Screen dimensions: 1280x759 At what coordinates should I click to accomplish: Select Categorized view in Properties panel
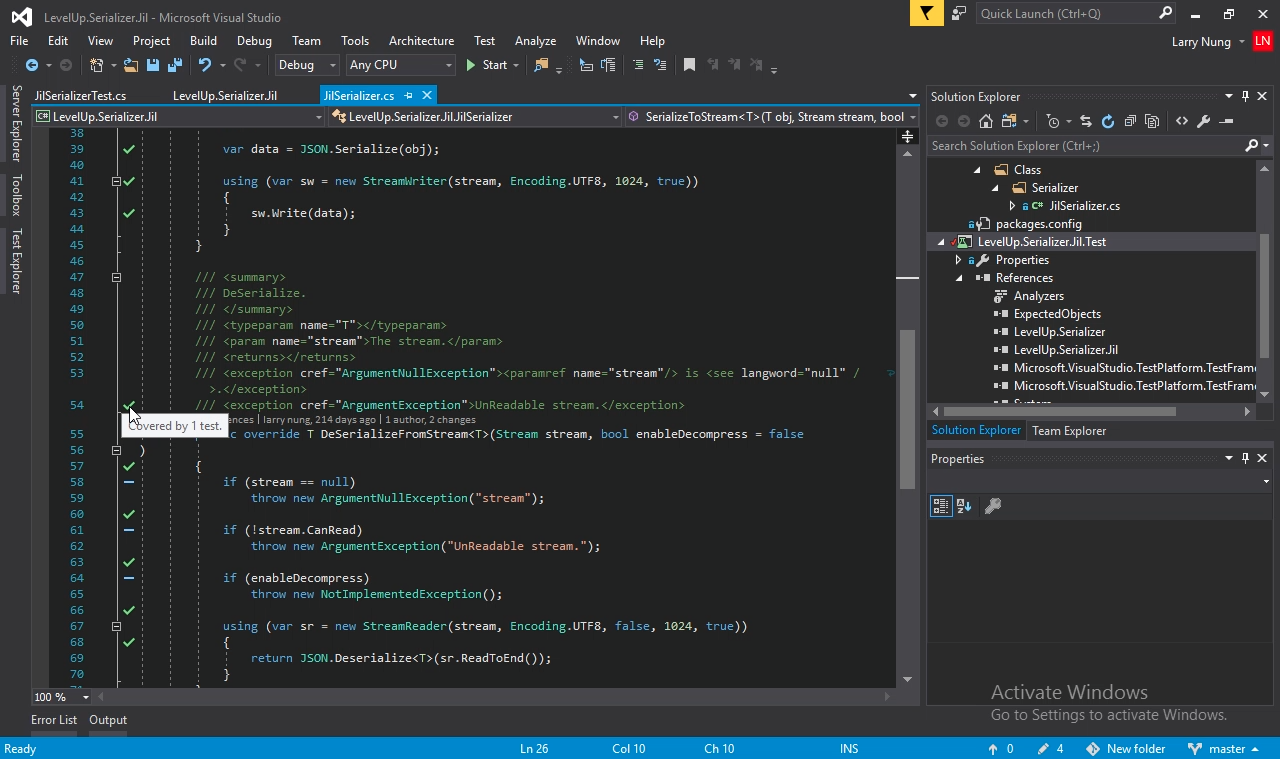pos(941,506)
